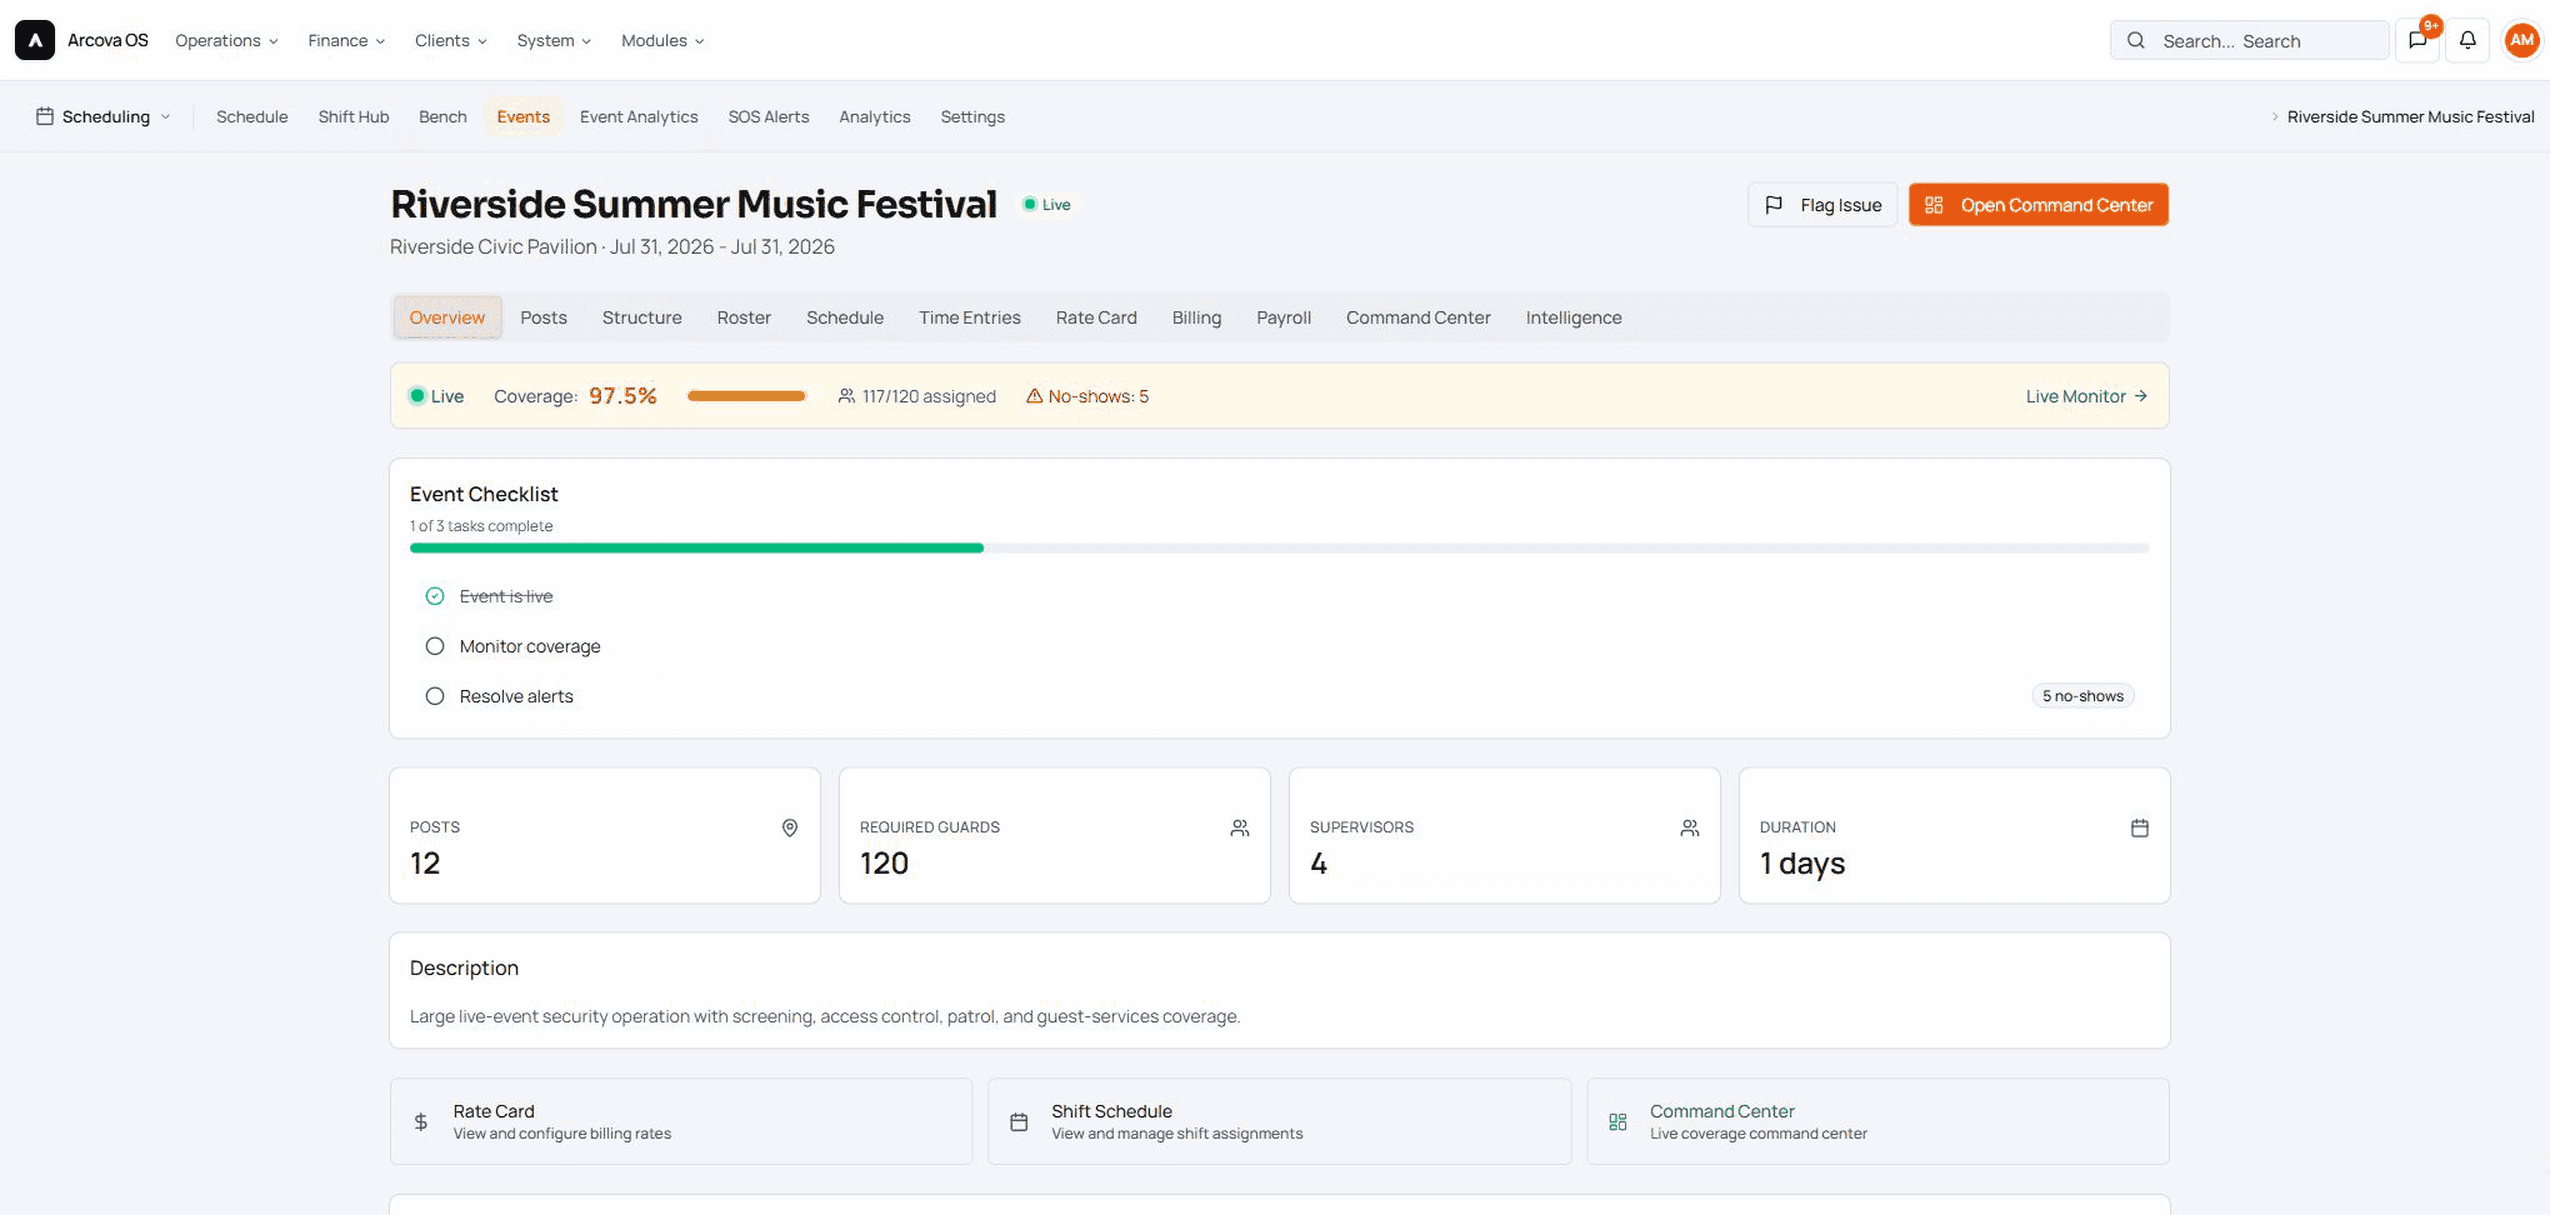The image size is (2550, 1215).
Task: Switch to the Billing tab
Action: (1196, 317)
